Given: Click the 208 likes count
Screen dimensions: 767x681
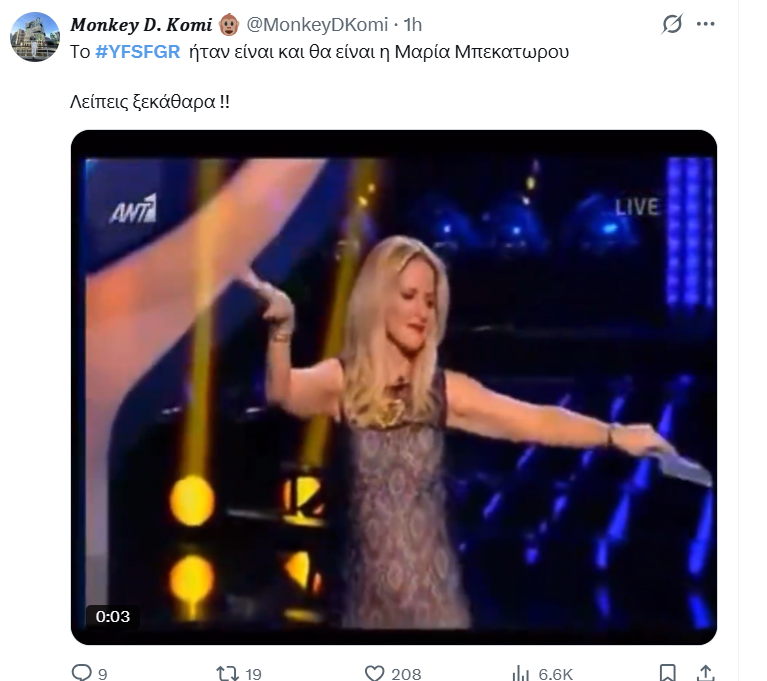Looking at the screenshot, I should point(407,674).
